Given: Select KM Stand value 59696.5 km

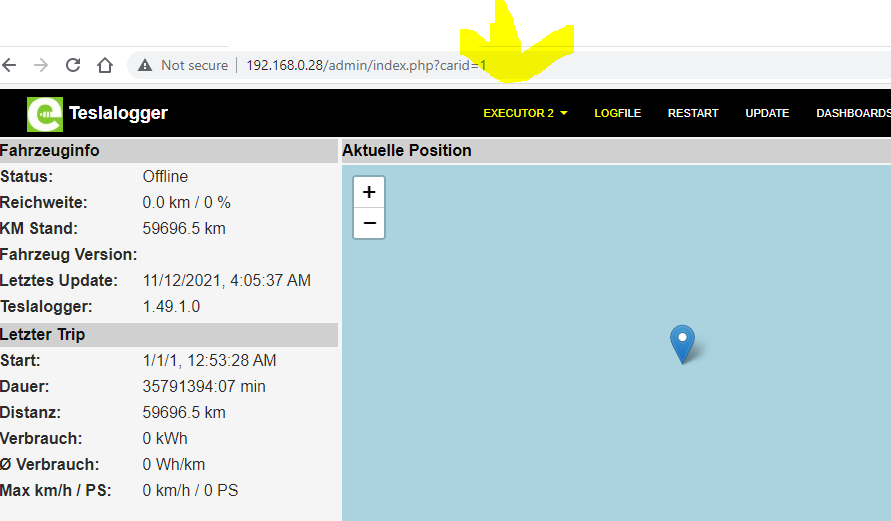Looking at the screenshot, I should 184,228.
